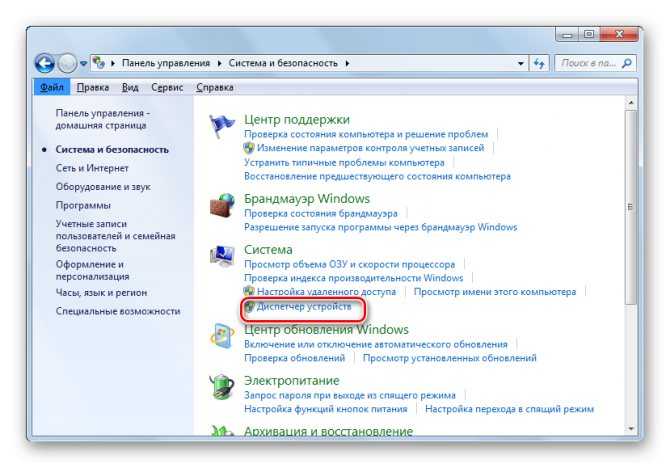Open the Файл menu
Screen dimensions: 670x468
tap(52, 87)
